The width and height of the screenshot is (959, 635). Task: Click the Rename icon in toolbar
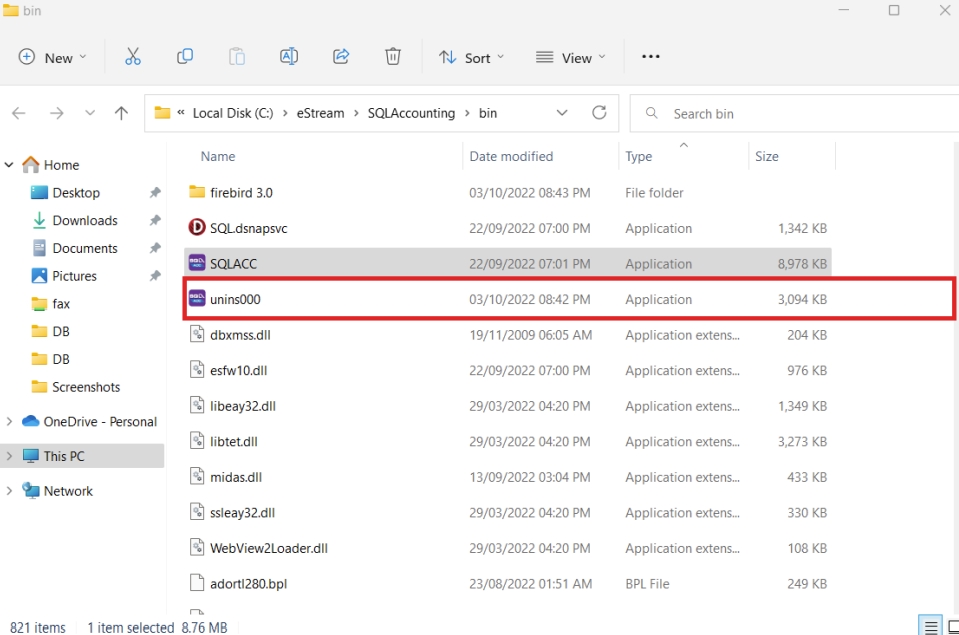pyautogui.click(x=289, y=57)
